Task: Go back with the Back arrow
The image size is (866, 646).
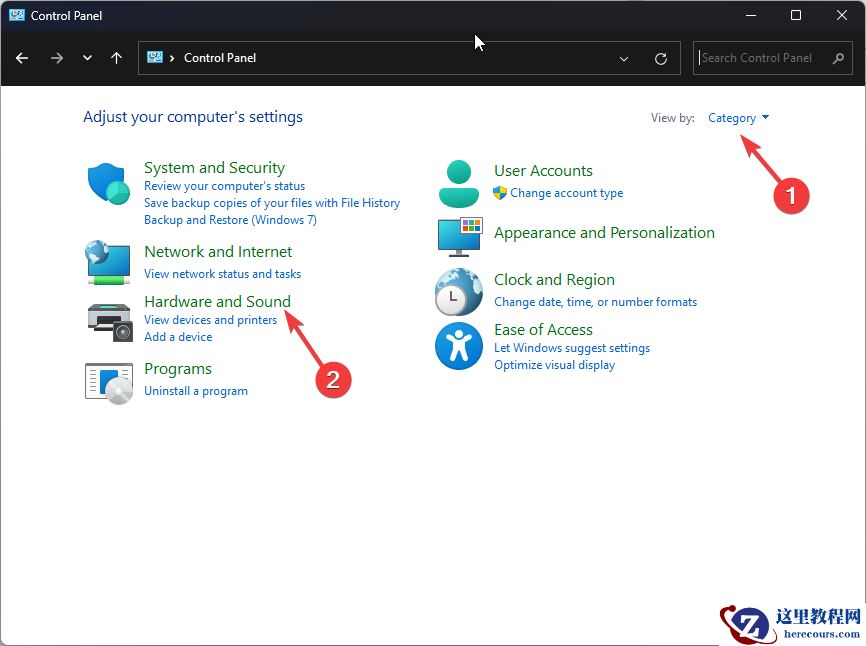Action: click(22, 58)
